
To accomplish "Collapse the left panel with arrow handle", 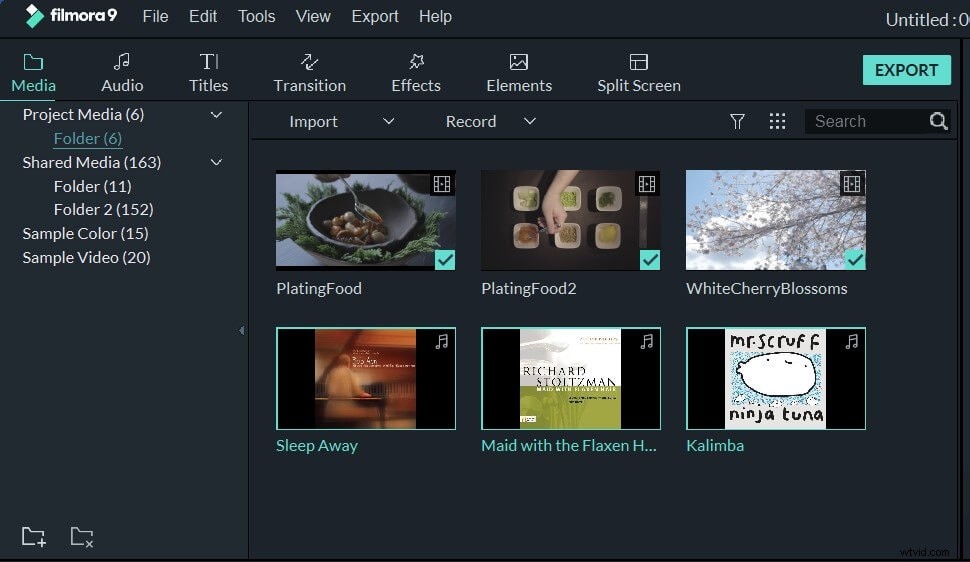I will click(241, 331).
